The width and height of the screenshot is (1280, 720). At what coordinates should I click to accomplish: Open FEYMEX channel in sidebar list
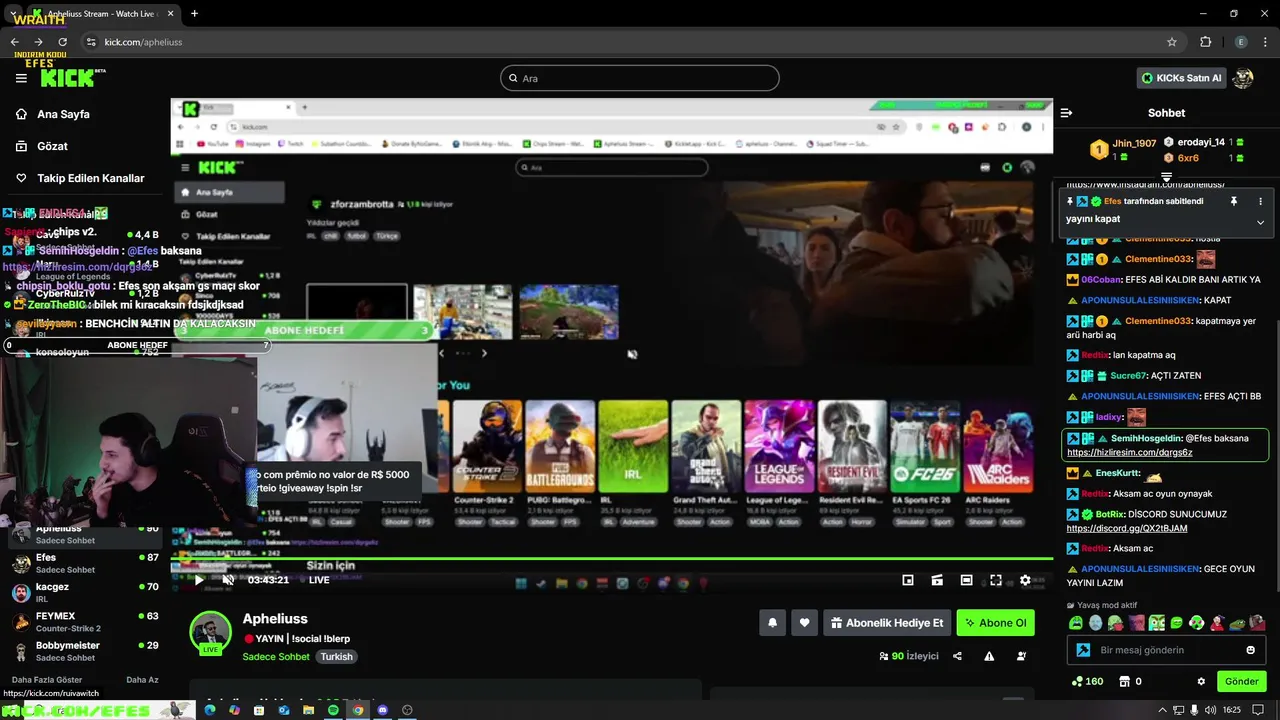pos(85,622)
